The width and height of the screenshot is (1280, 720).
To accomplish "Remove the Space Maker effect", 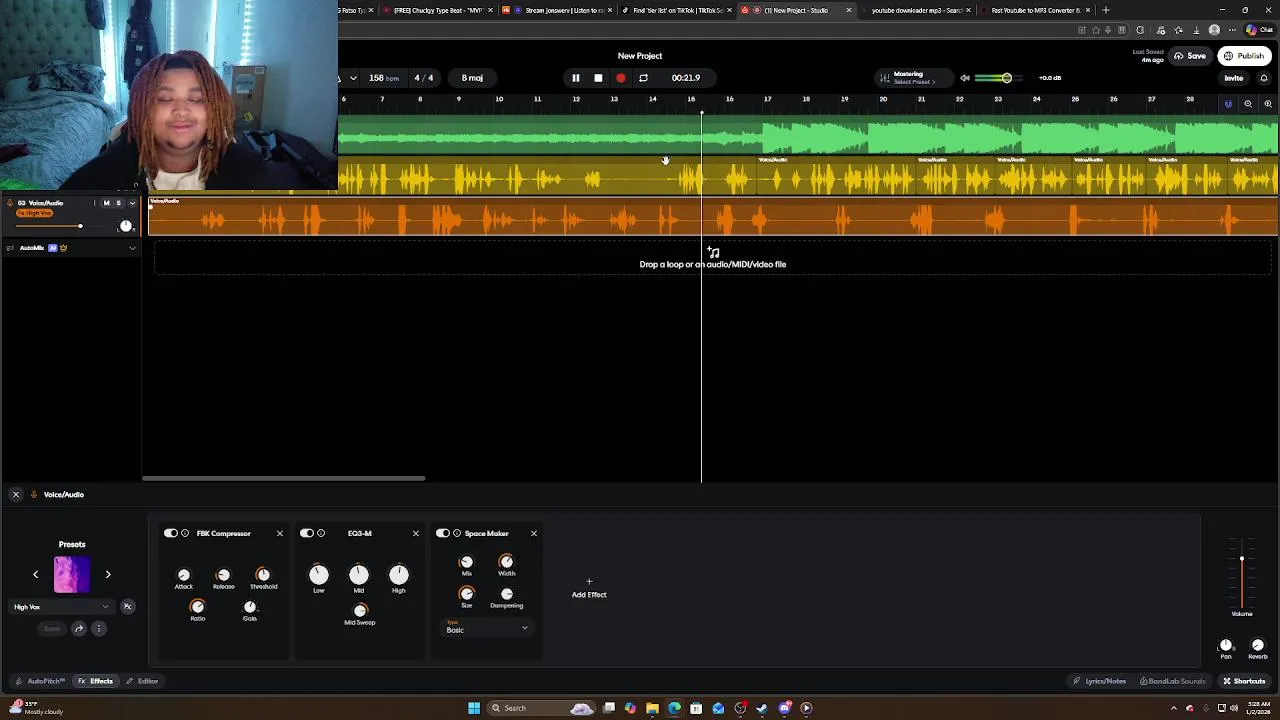I will [x=534, y=533].
